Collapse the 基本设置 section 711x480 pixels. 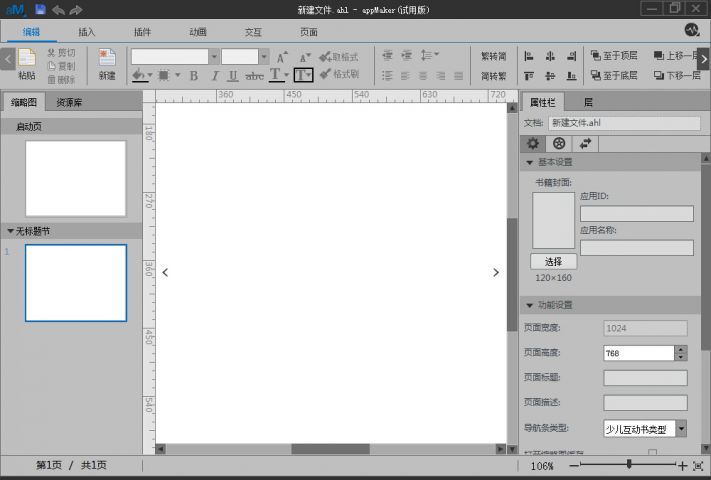pyautogui.click(x=529, y=162)
